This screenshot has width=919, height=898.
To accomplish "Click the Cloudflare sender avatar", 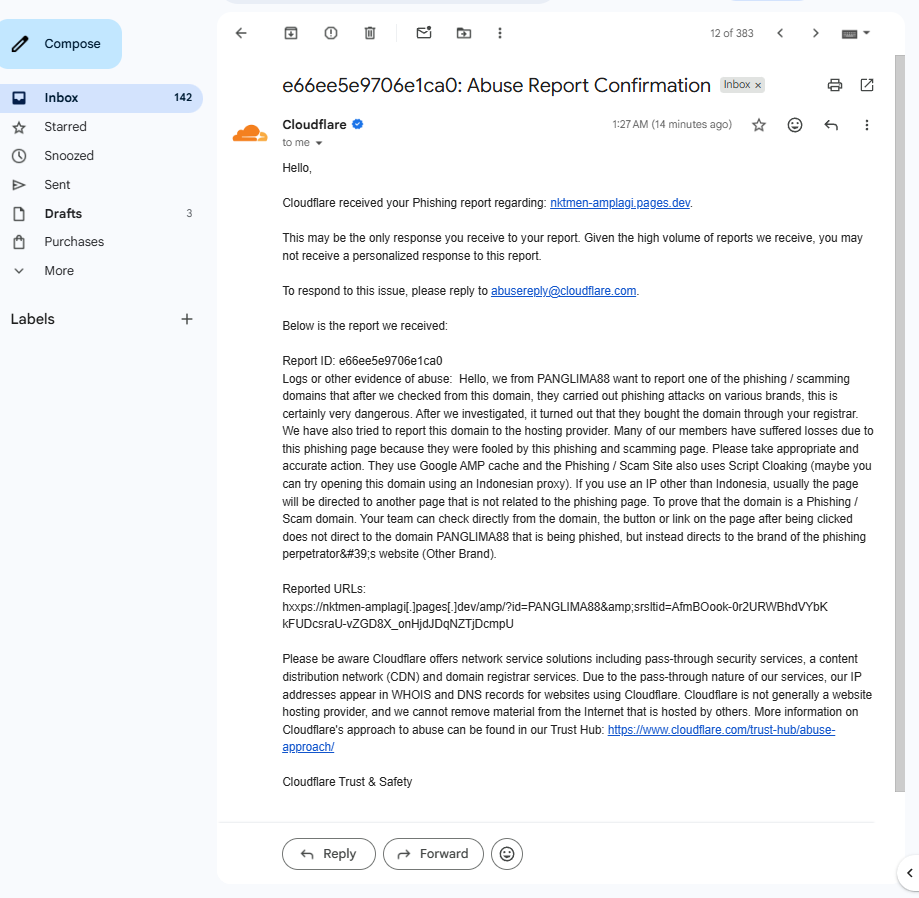I will pyautogui.click(x=250, y=134).
